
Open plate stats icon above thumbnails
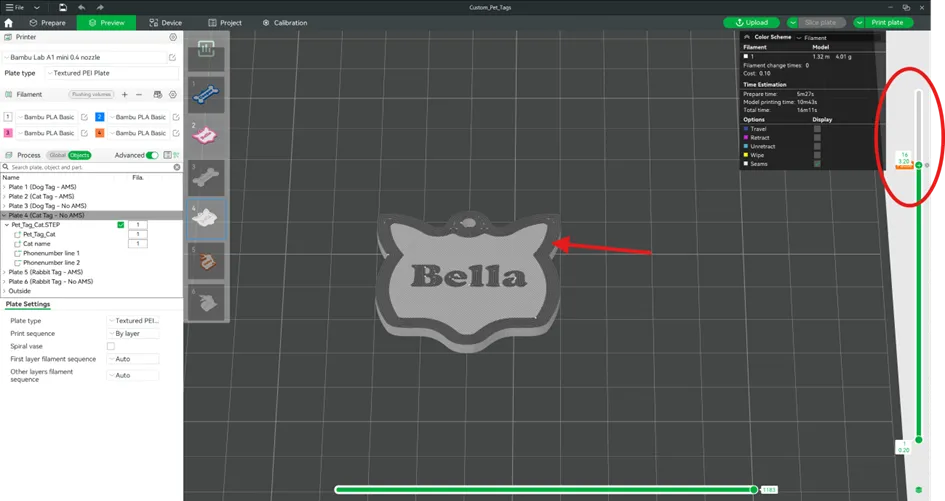[206, 49]
